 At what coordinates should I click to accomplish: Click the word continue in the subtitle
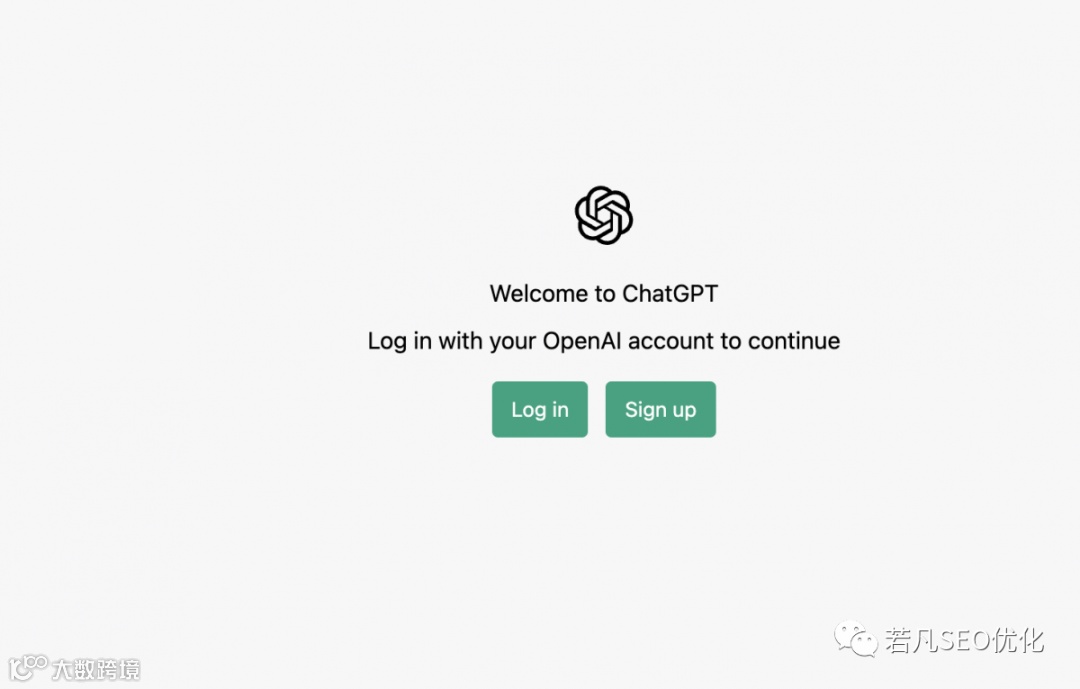pos(794,341)
